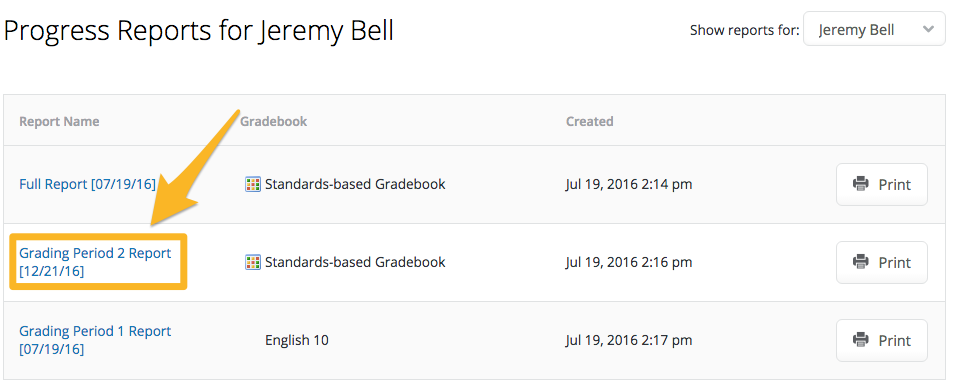Click the English 10 gradebook entry
Image resolution: width=953 pixels, height=381 pixels.
pos(297,340)
